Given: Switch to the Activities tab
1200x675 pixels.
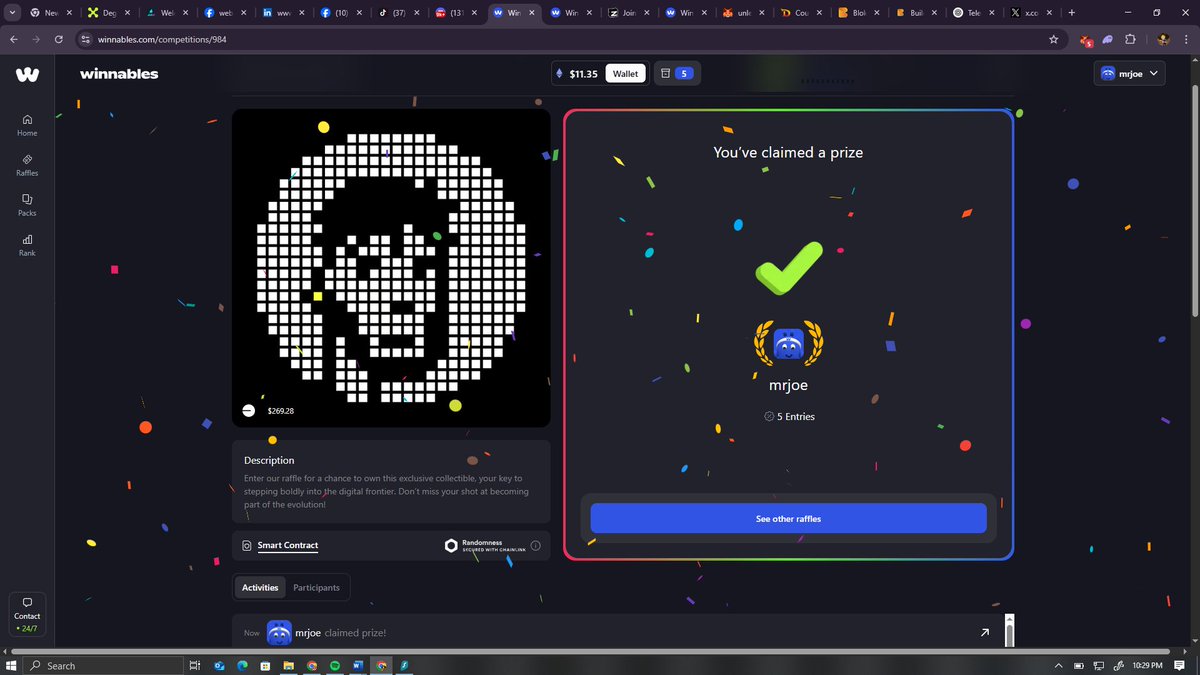Looking at the screenshot, I should (x=260, y=587).
